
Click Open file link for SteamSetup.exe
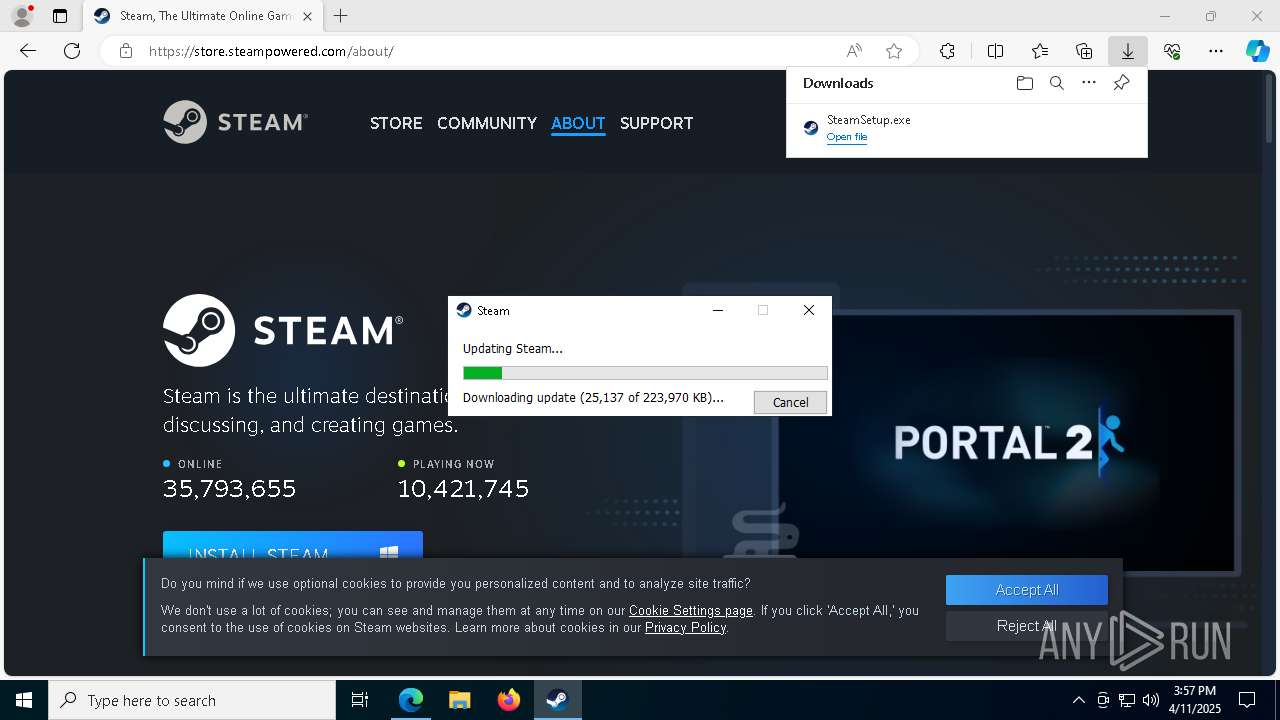847,137
